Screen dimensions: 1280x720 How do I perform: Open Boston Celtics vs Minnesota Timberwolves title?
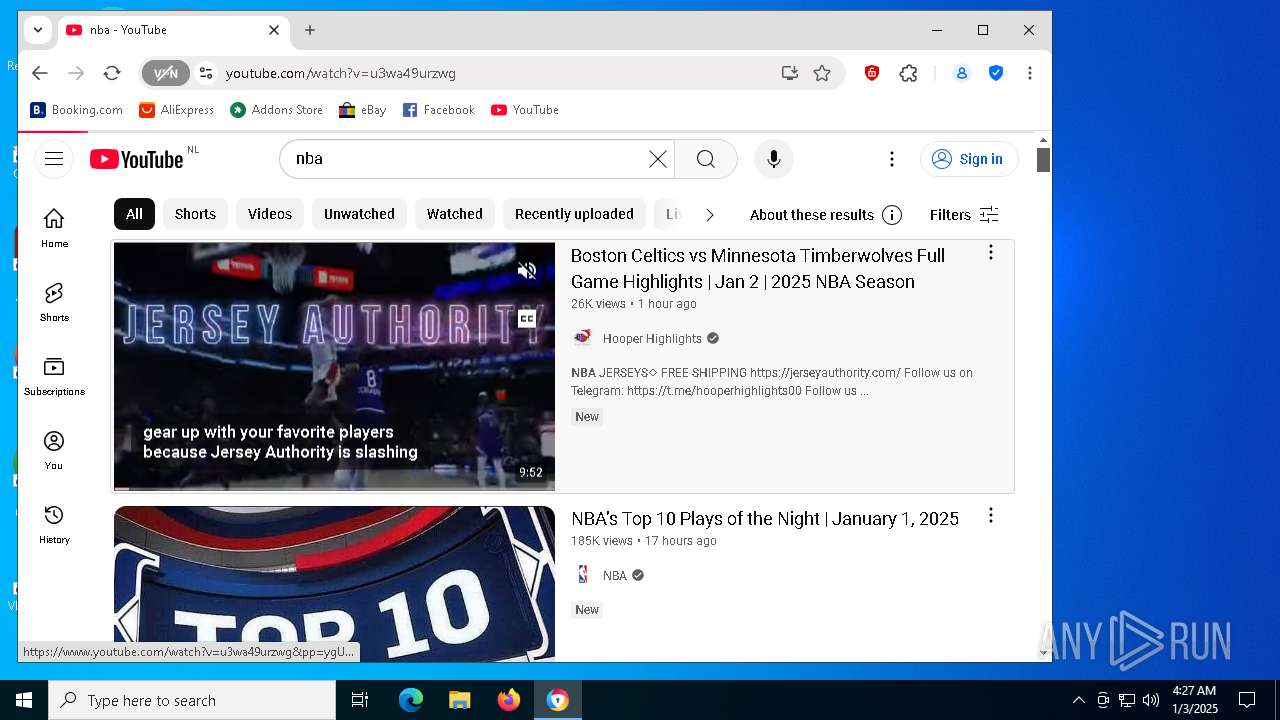[758, 268]
